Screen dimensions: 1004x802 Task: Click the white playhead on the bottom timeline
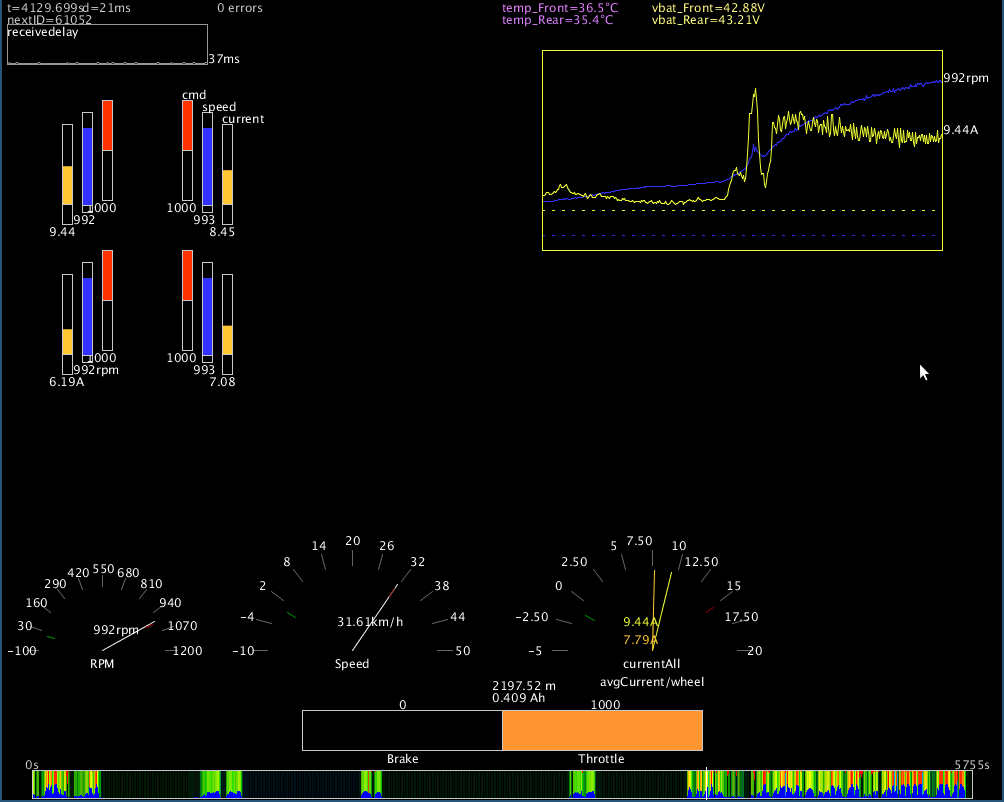pyautogui.click(x=707, y=783)
